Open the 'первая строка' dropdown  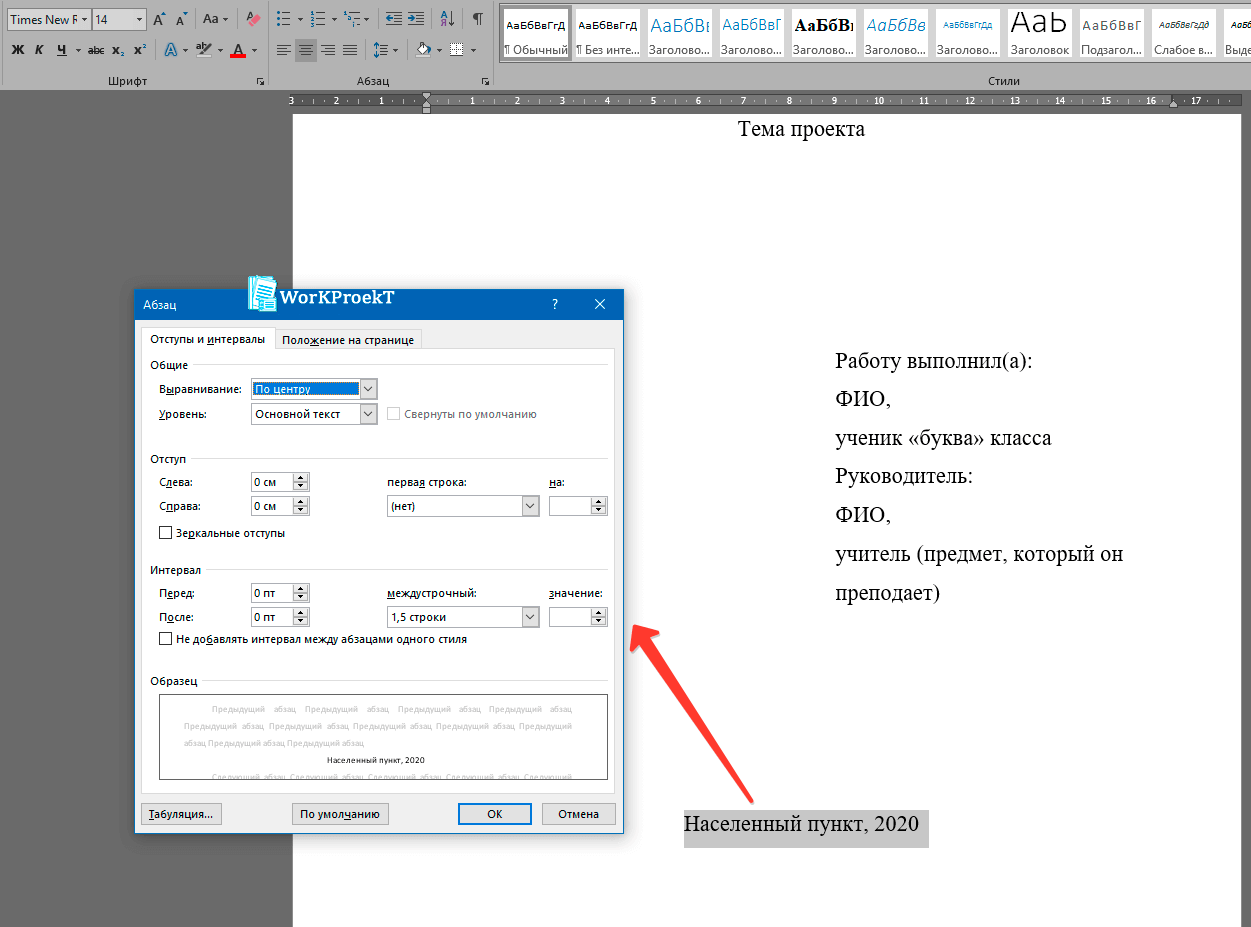530,506
